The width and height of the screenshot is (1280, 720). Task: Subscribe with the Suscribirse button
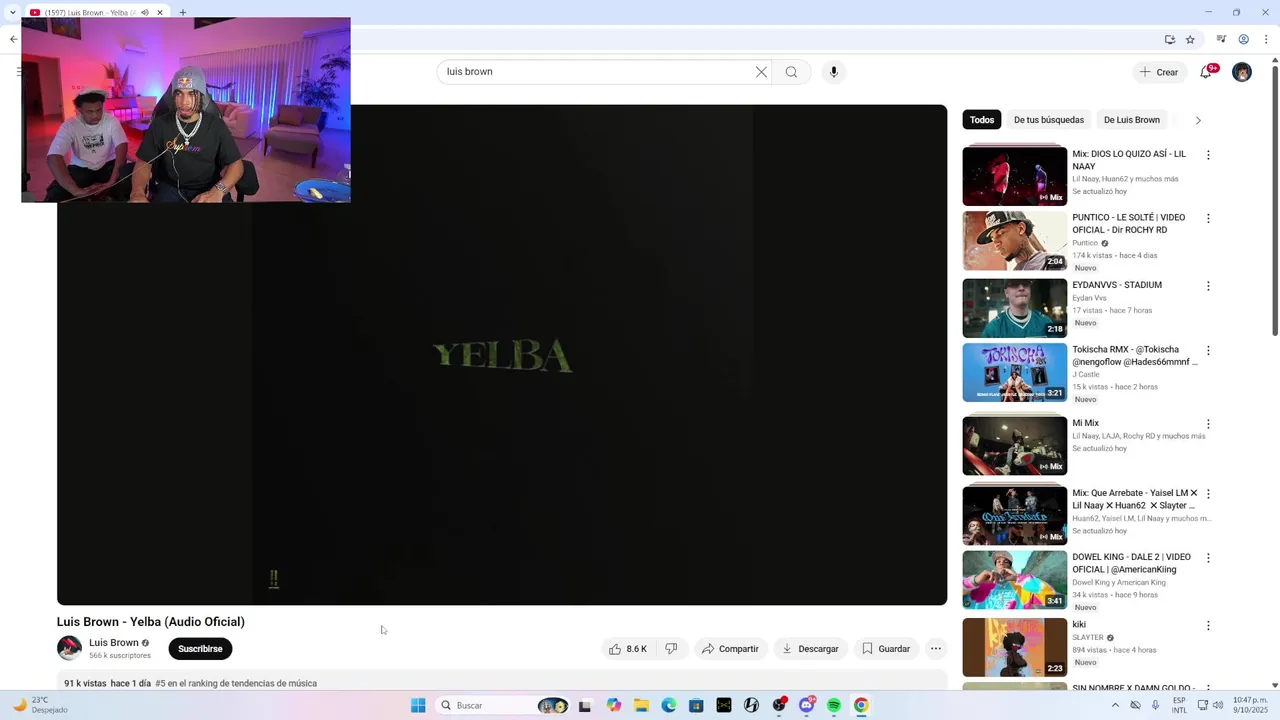point(200,649)
